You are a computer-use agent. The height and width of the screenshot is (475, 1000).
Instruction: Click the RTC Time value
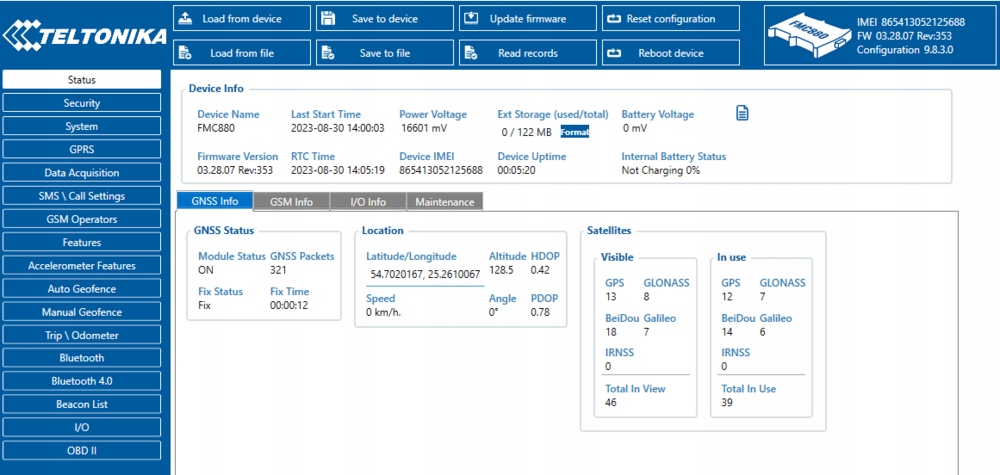[x=337, y=170]
